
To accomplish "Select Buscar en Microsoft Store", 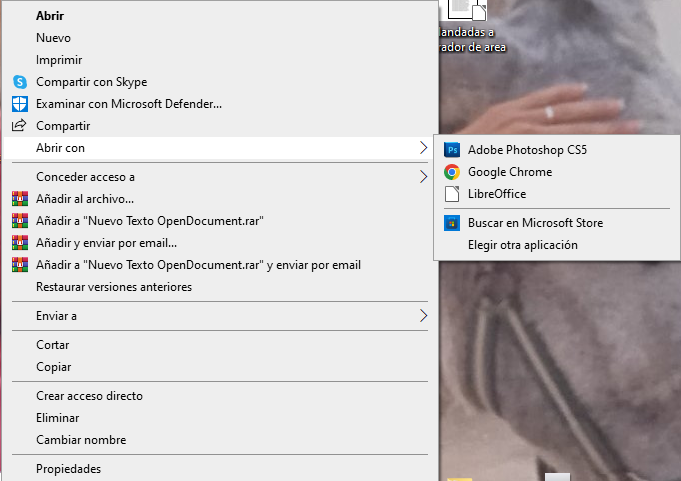I will point(557,223).
